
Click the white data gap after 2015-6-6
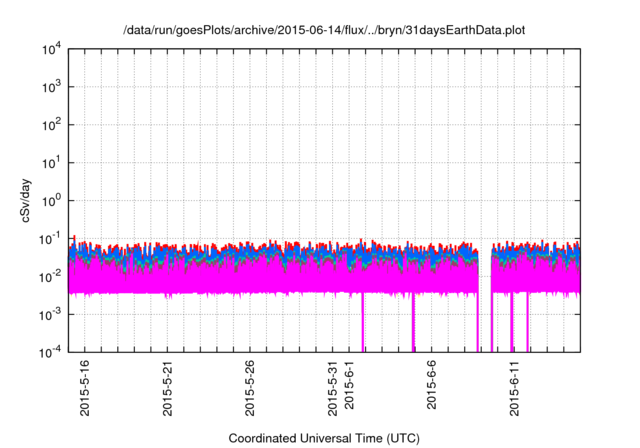click(x=485, y=300)
